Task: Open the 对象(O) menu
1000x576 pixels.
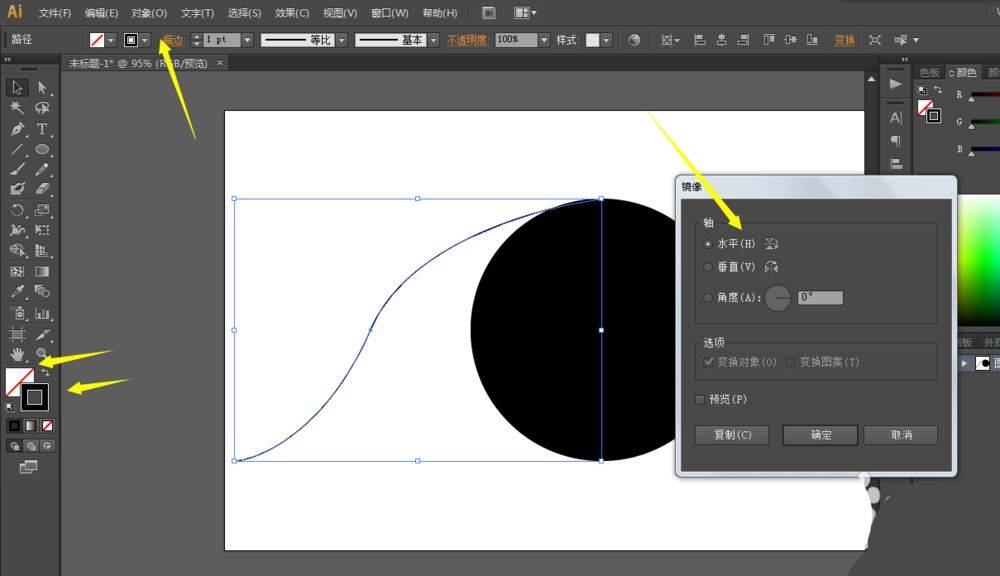Action: [149, 13]
